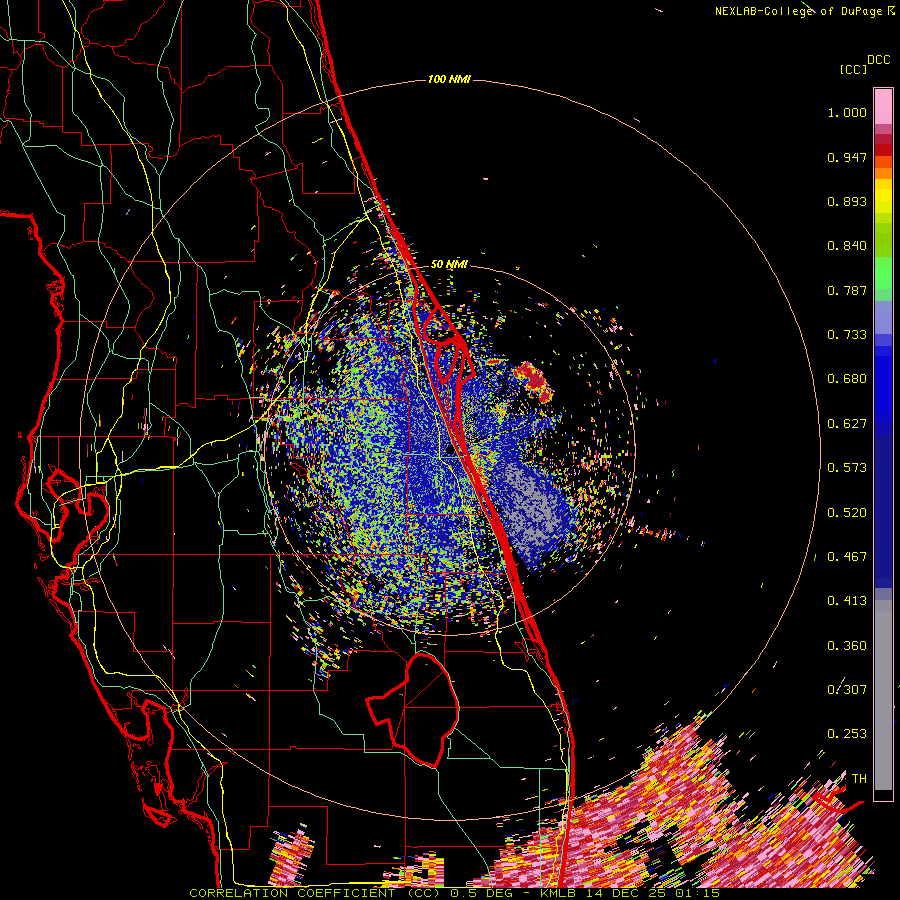Click the TH threshold label

(x=859, y=779)
